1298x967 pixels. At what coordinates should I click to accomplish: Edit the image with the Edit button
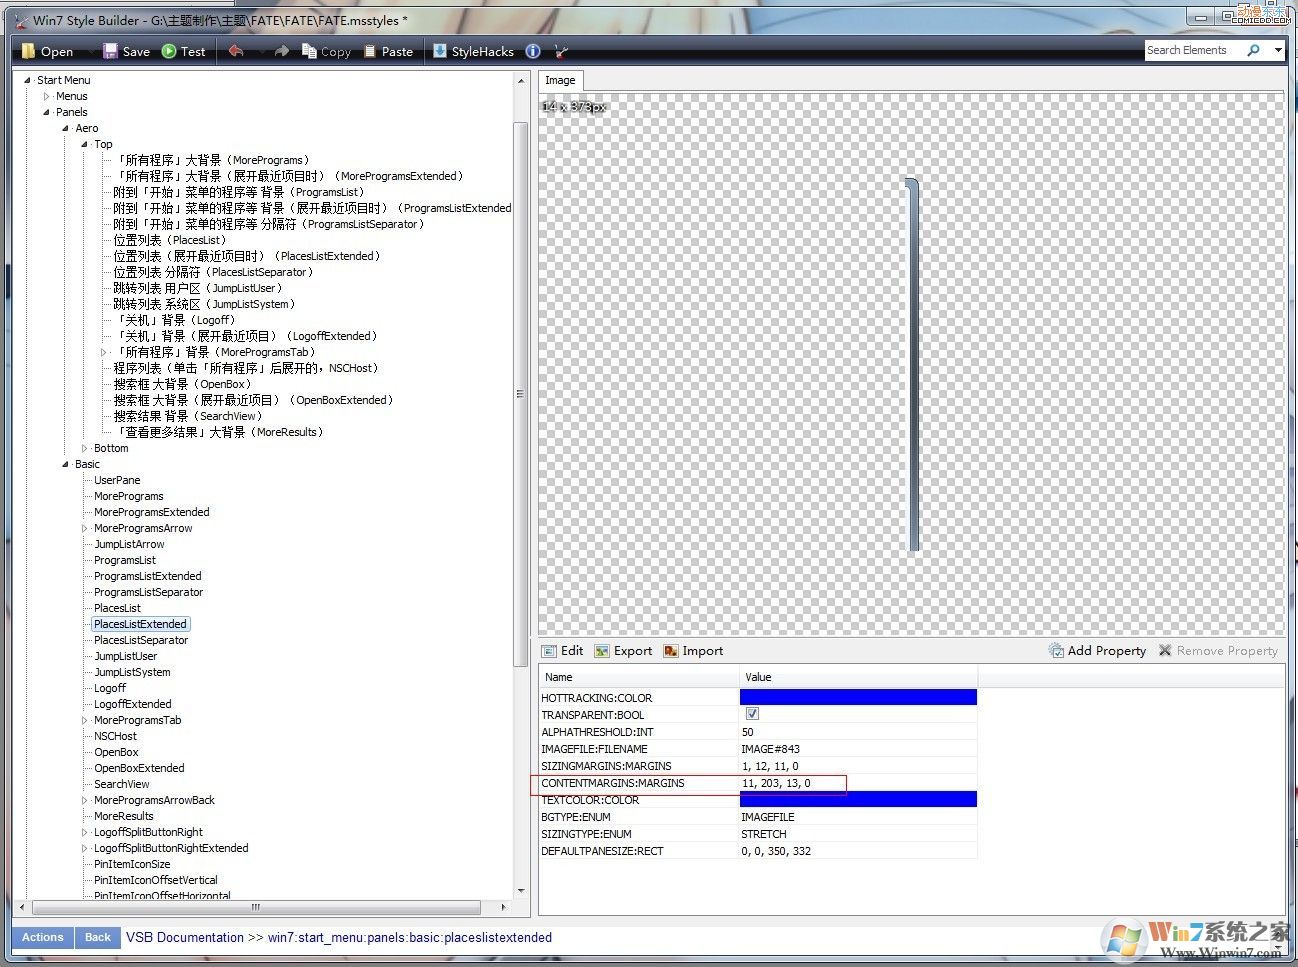563,650
